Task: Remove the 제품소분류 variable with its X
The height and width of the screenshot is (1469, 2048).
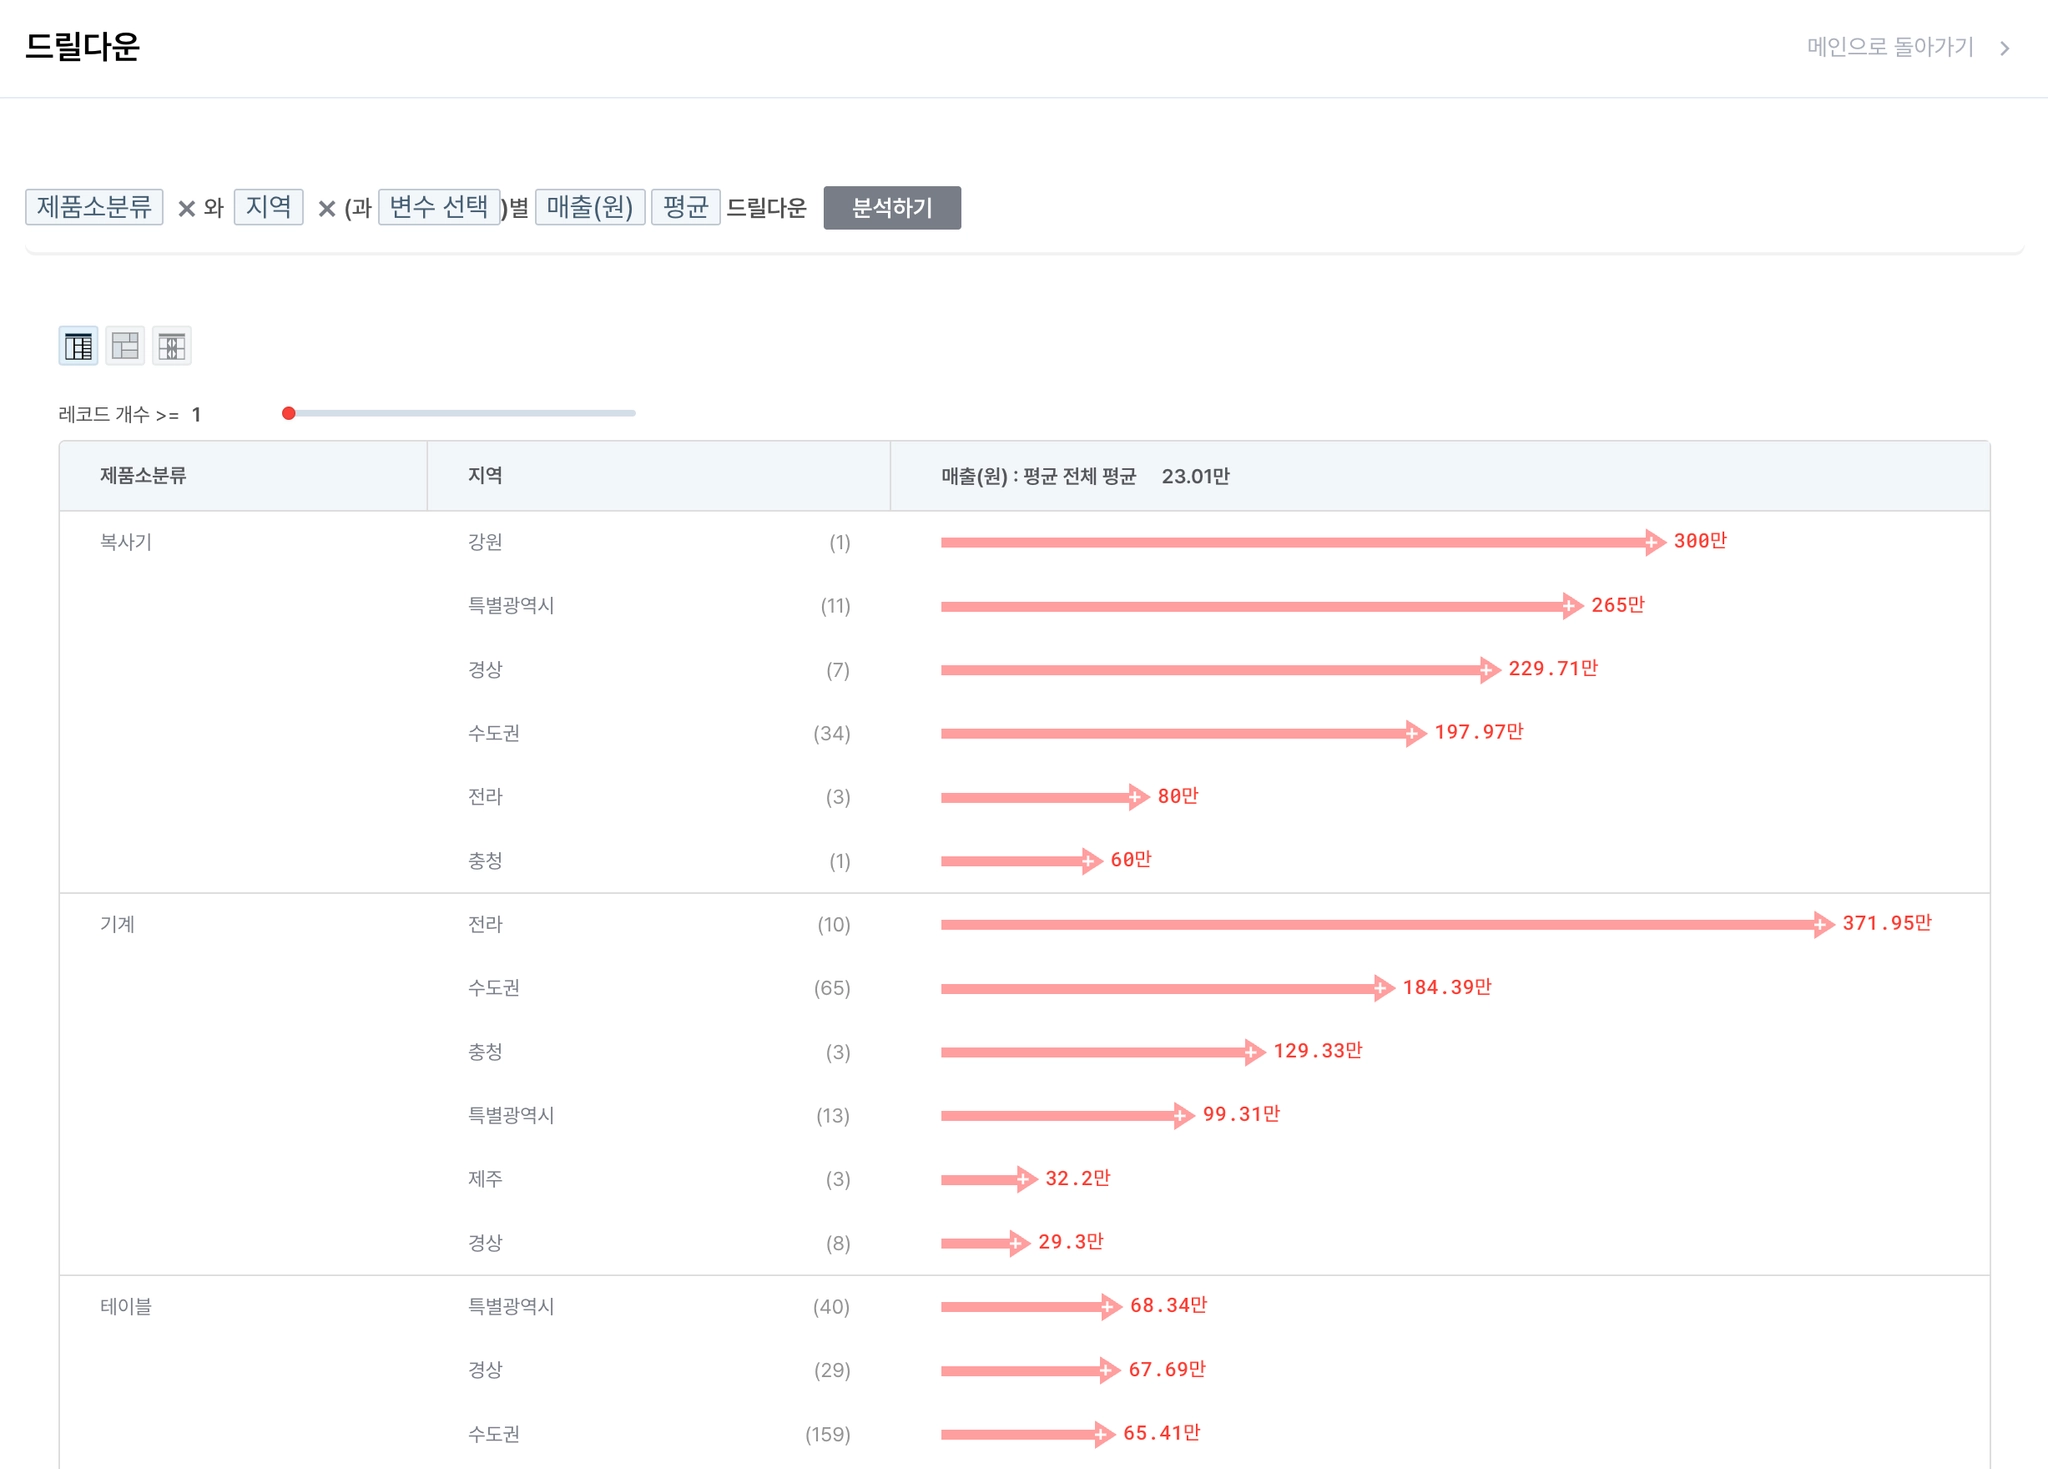Action: click(186, 208)
